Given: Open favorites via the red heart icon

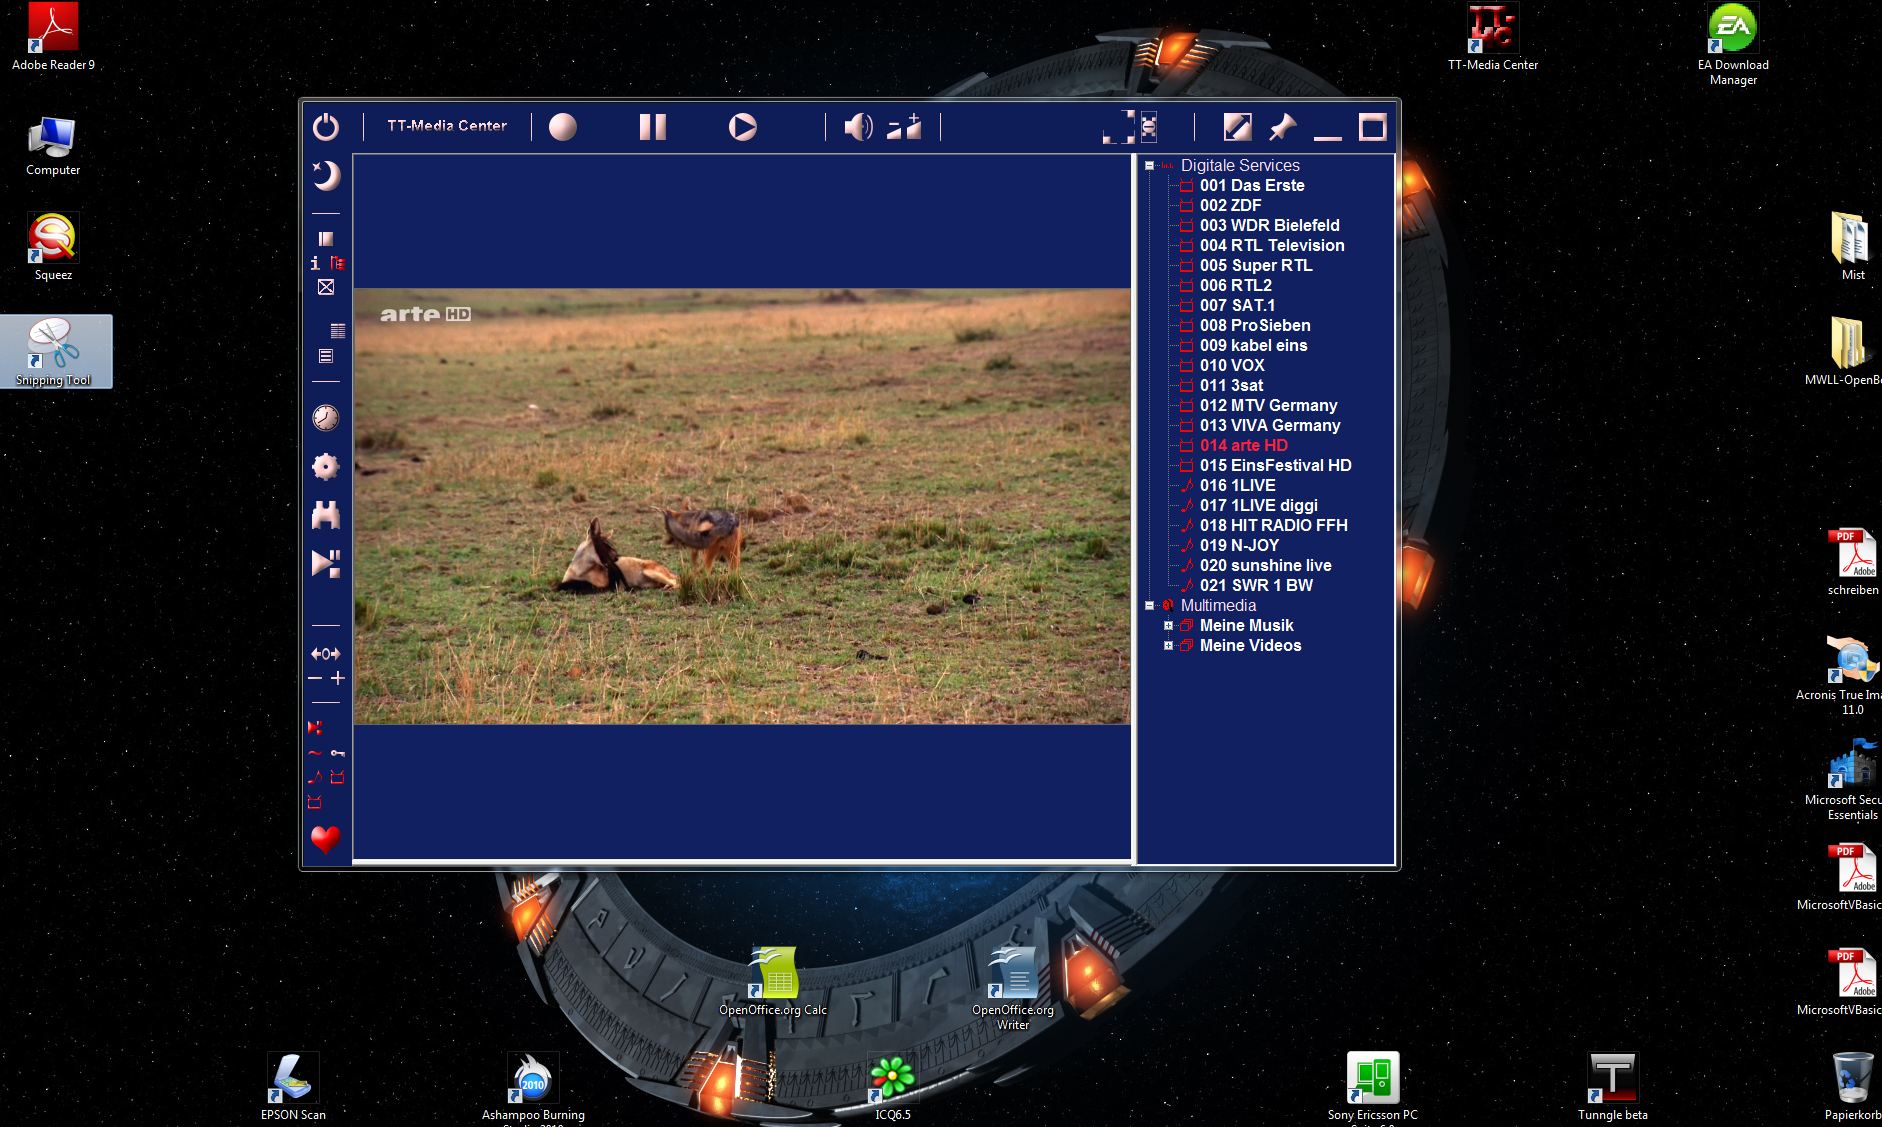Looking at the screenshot, I should (326, 839).
